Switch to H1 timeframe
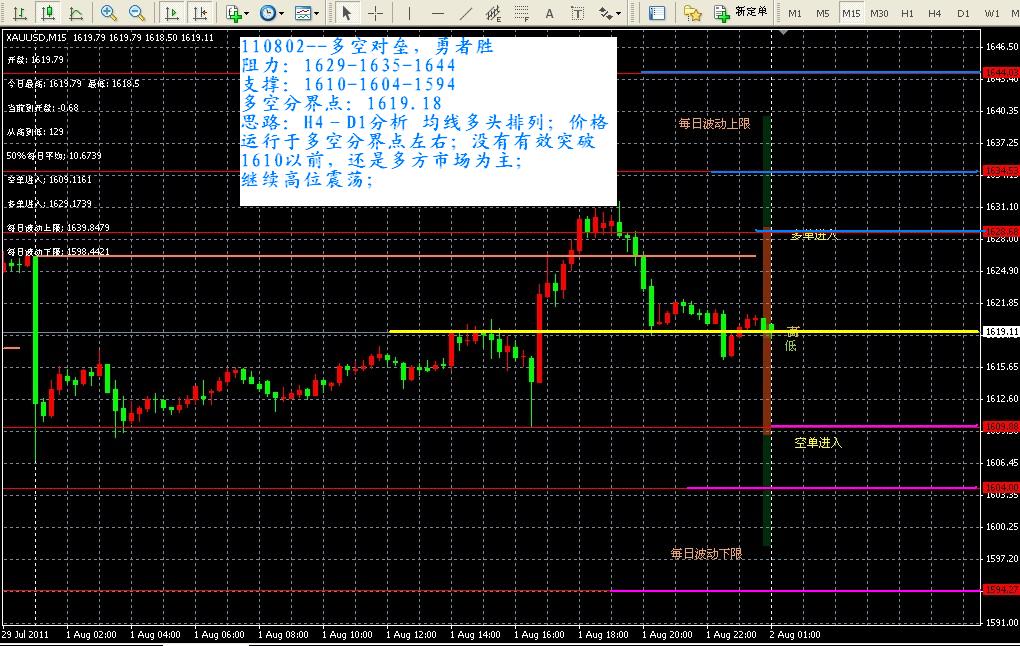The image size is (1020, 646). 907,13
